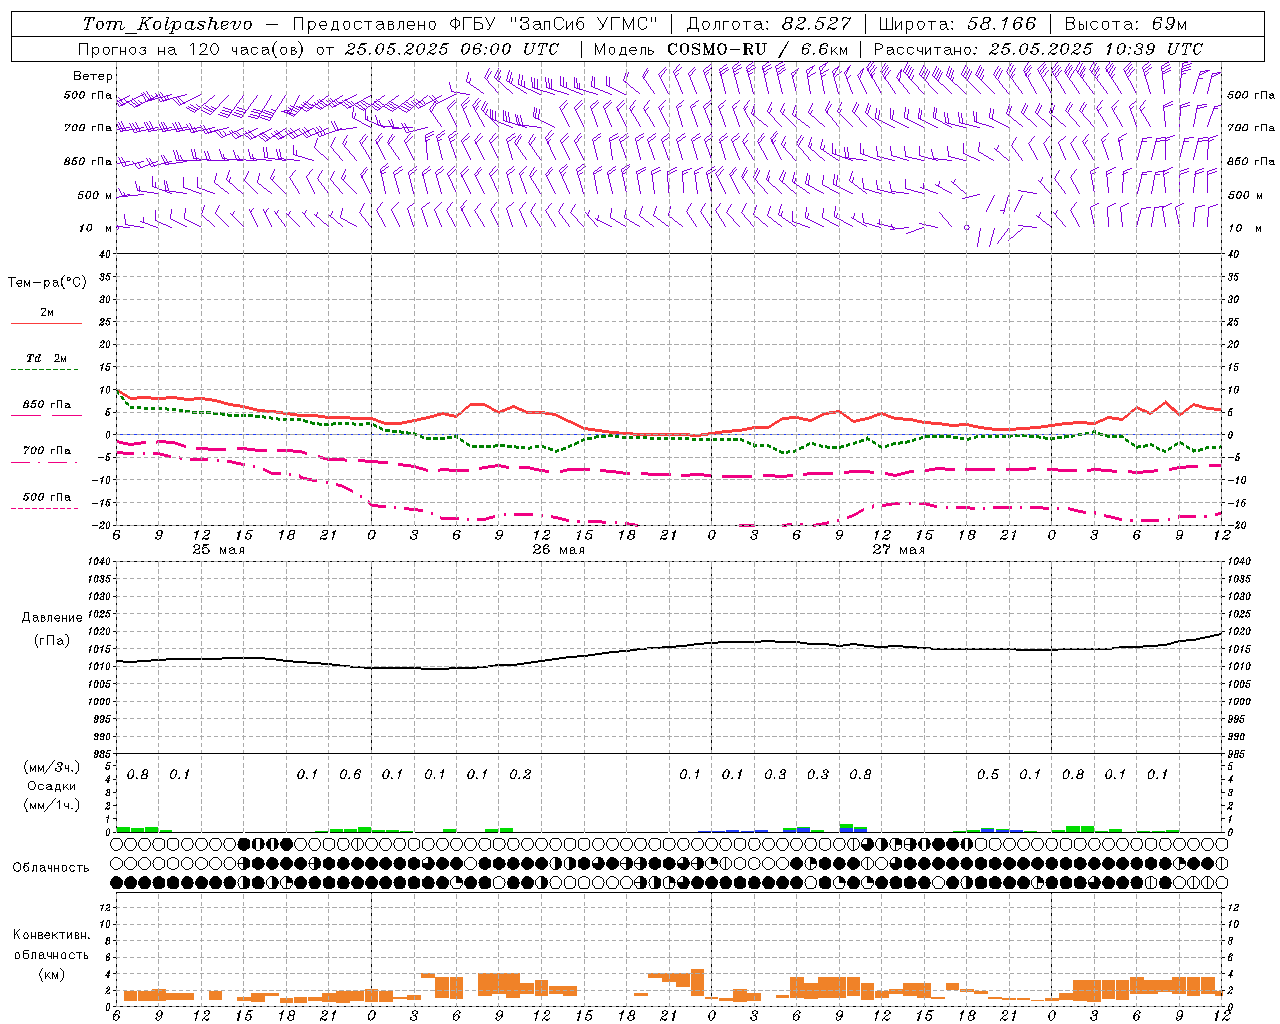Click the '25 мая' date label
The image size is (1280, 1024).
pos(218,550)
